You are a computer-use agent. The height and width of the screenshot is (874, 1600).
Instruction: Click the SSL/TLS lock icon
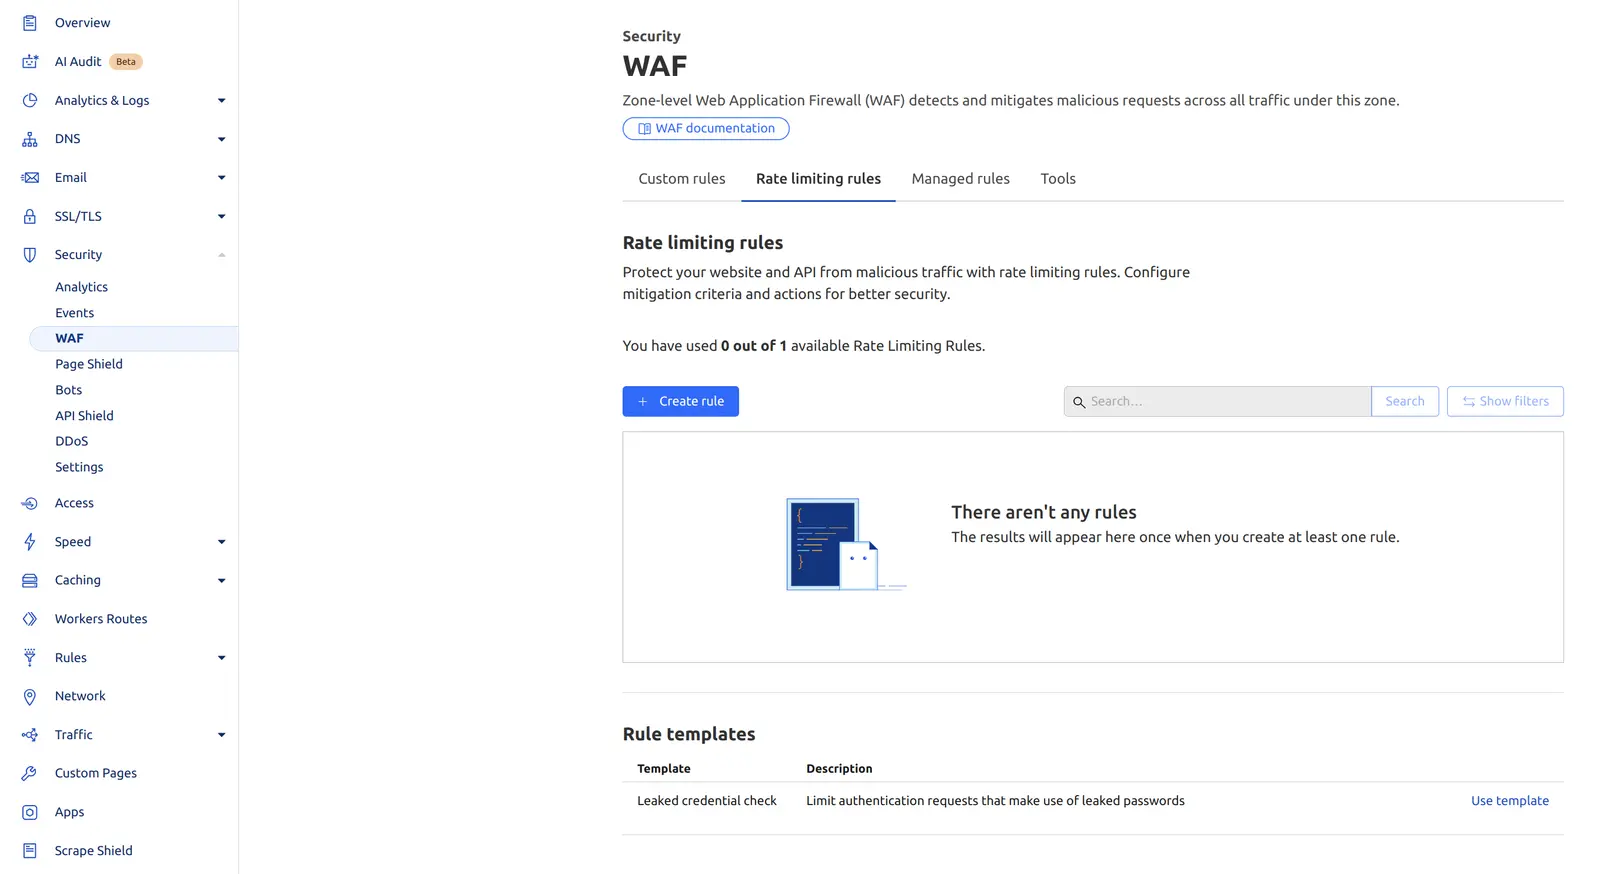point(30,216)
